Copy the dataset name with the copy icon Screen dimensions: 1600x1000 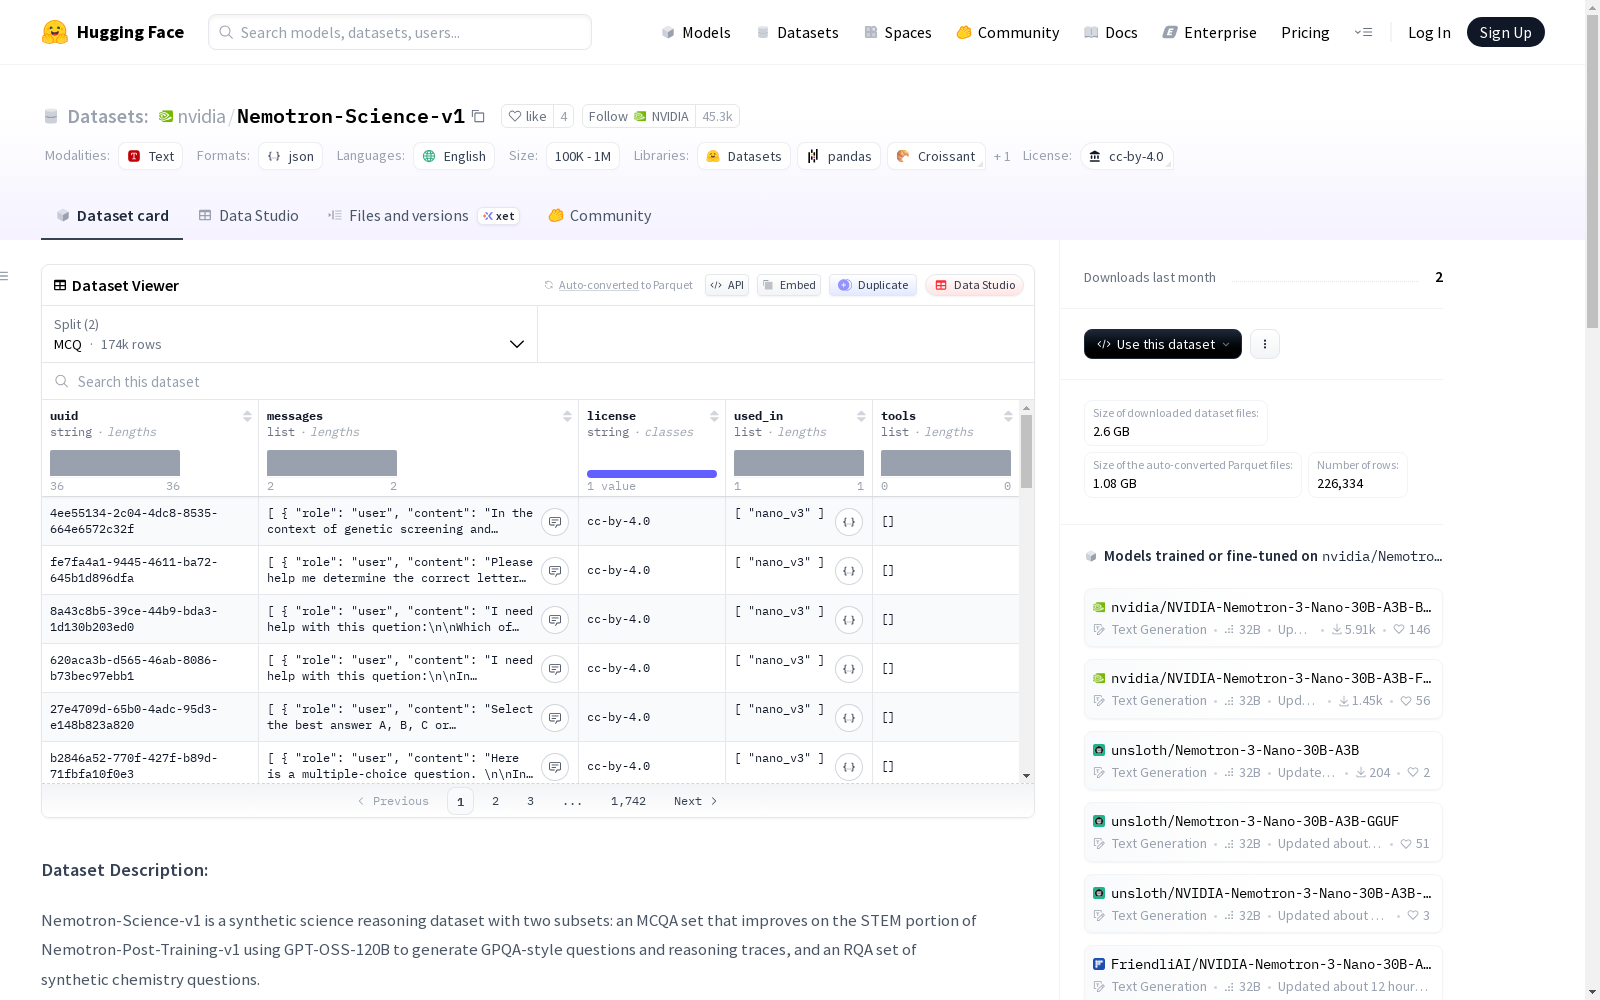click(479, 116)
